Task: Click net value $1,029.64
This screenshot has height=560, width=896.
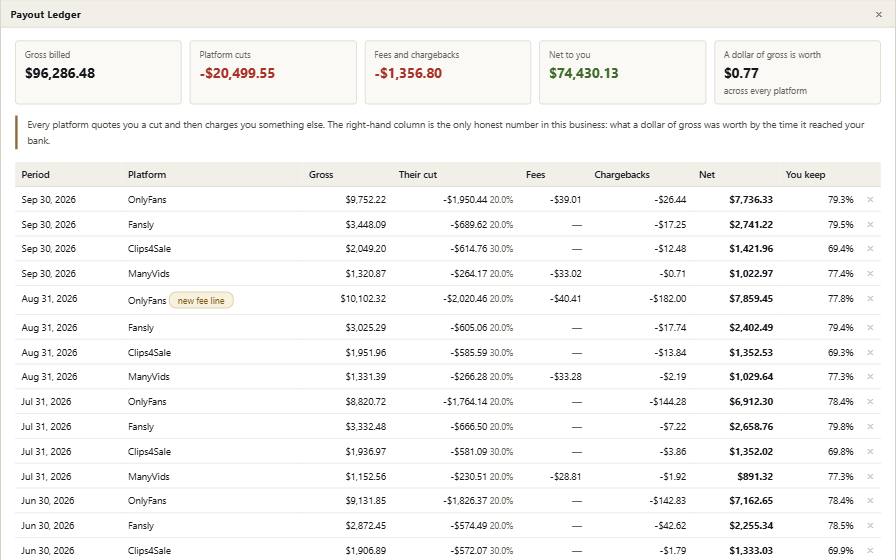Action: pos(751,377)
